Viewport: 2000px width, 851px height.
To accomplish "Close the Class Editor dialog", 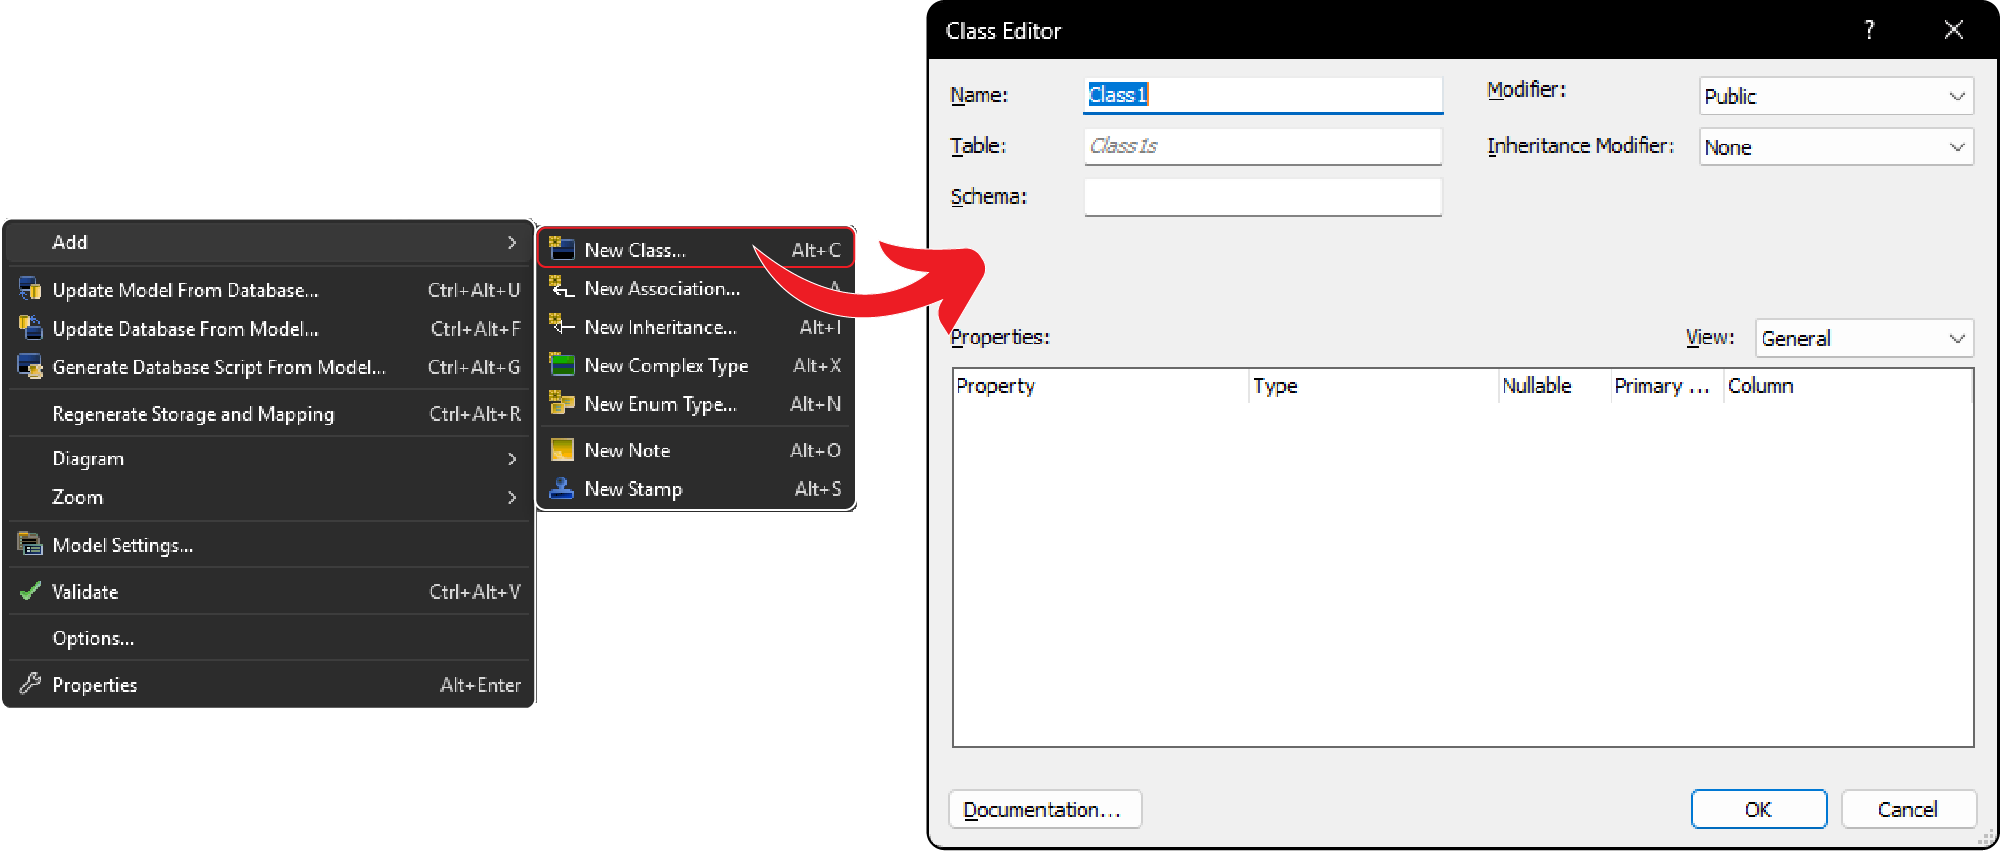I will tap(1953, 30).
